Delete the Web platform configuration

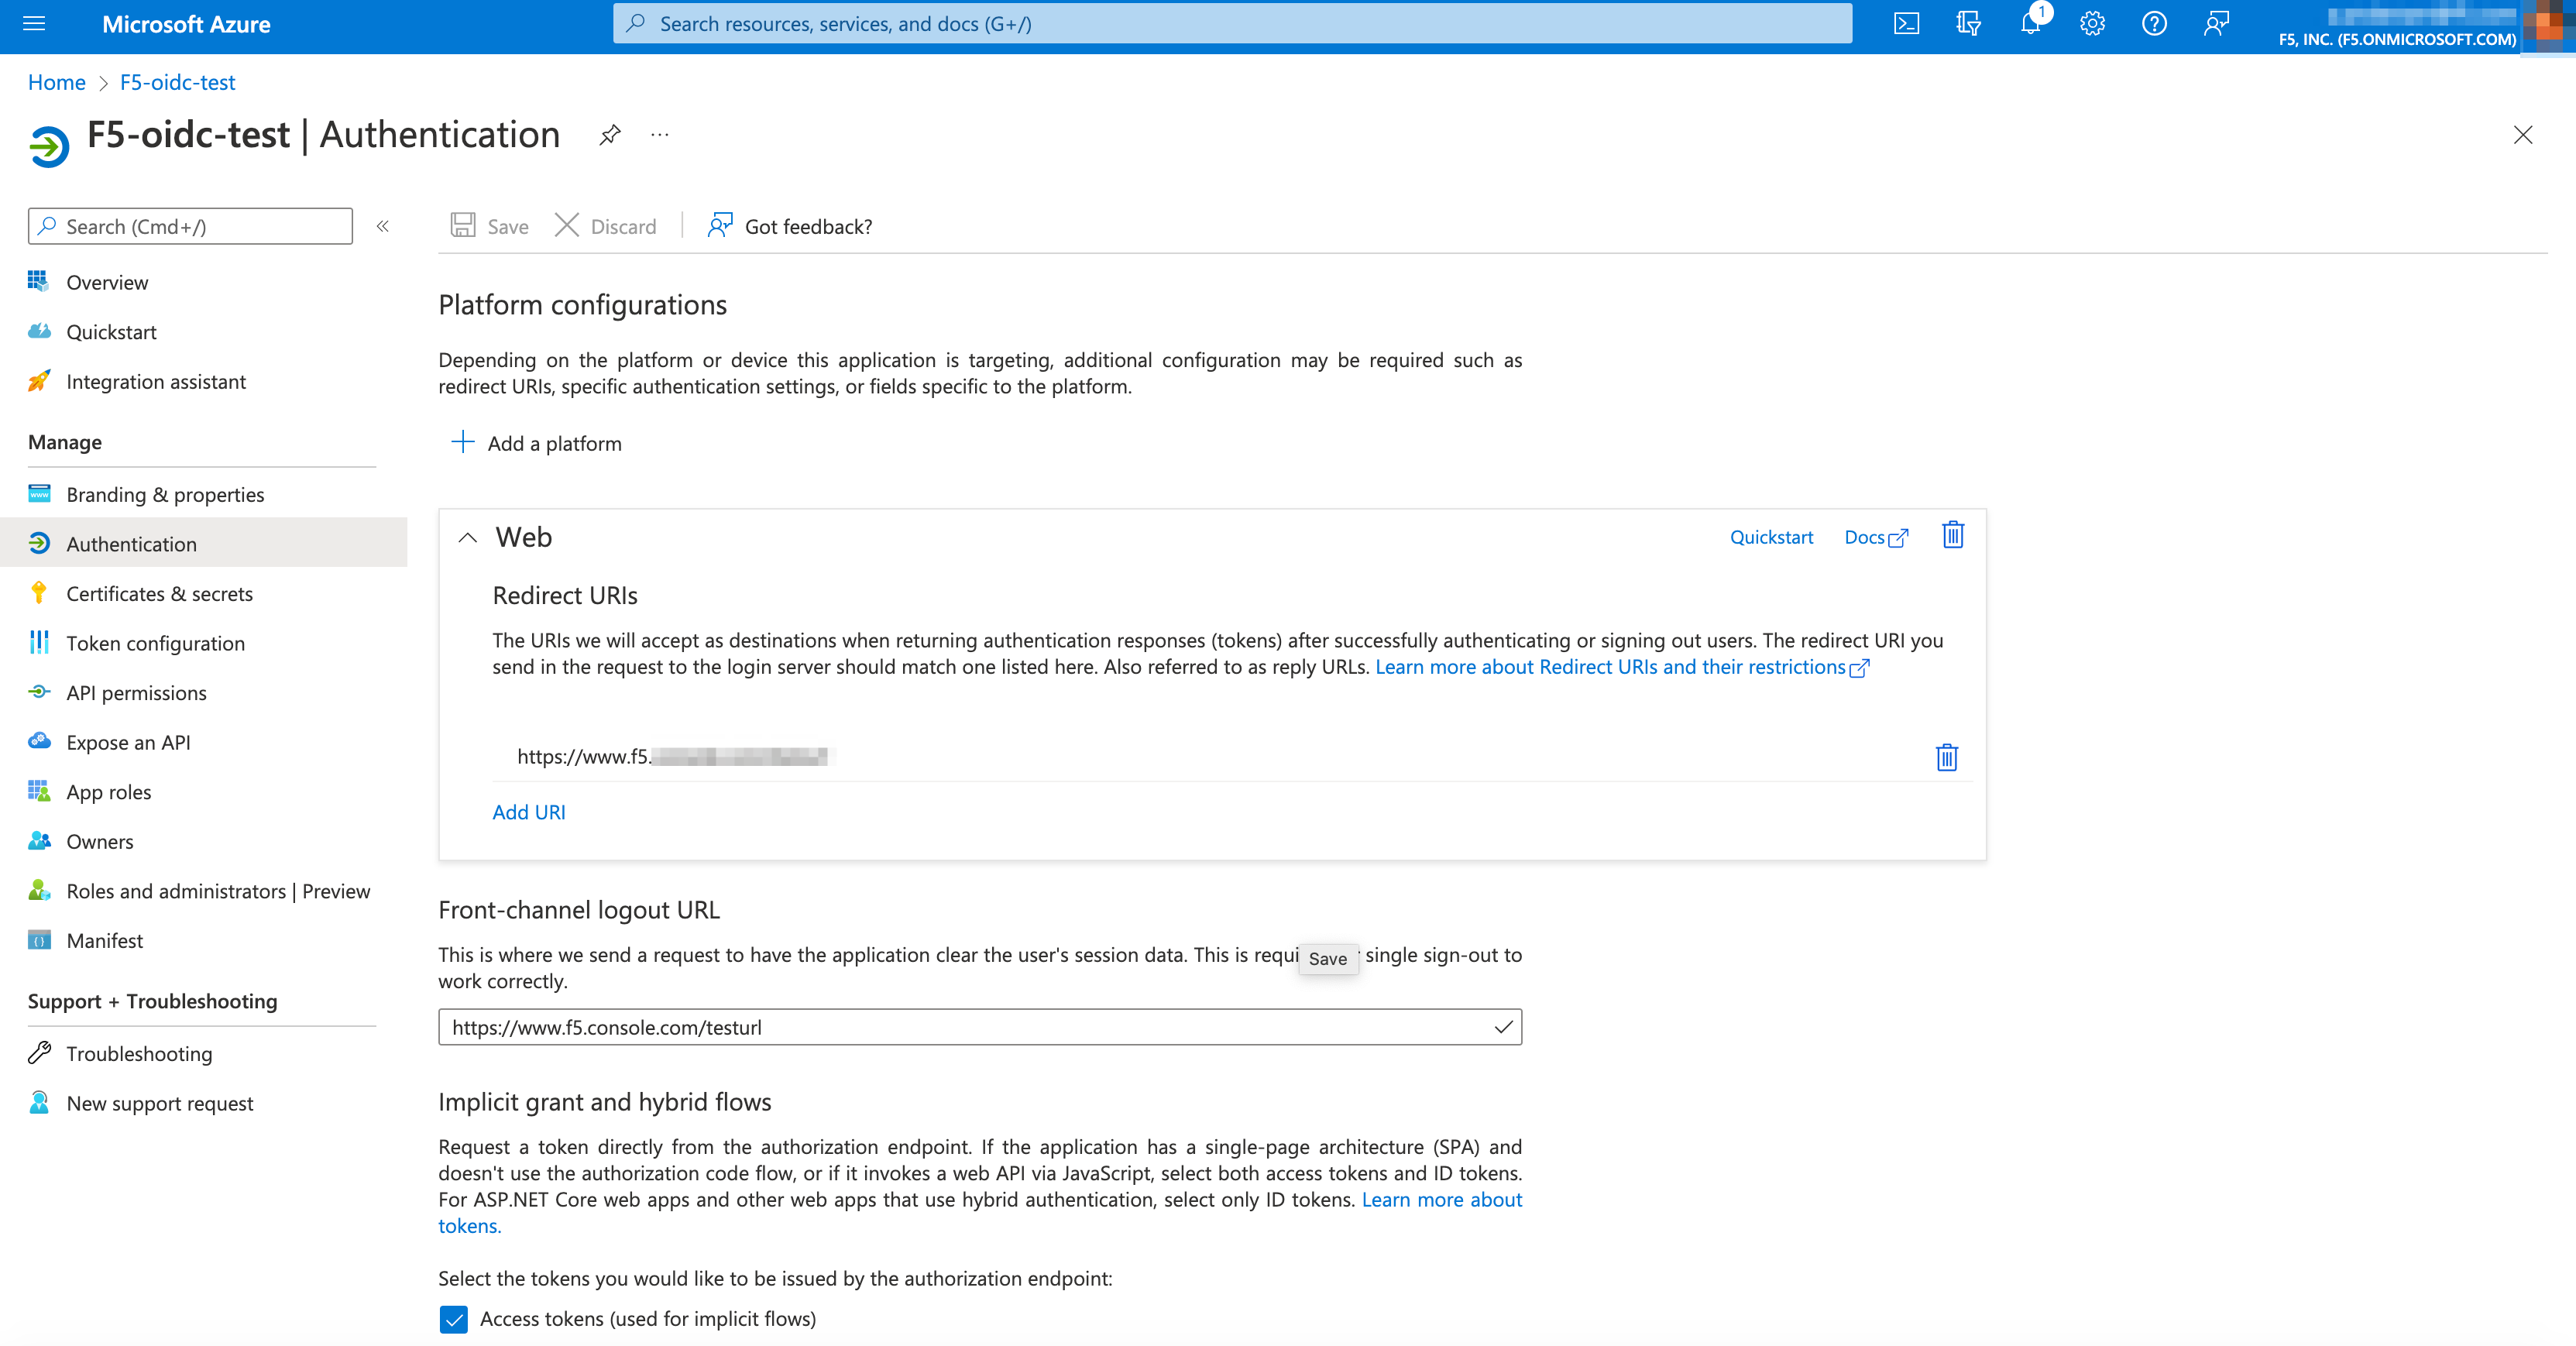tap(1952, 536)
